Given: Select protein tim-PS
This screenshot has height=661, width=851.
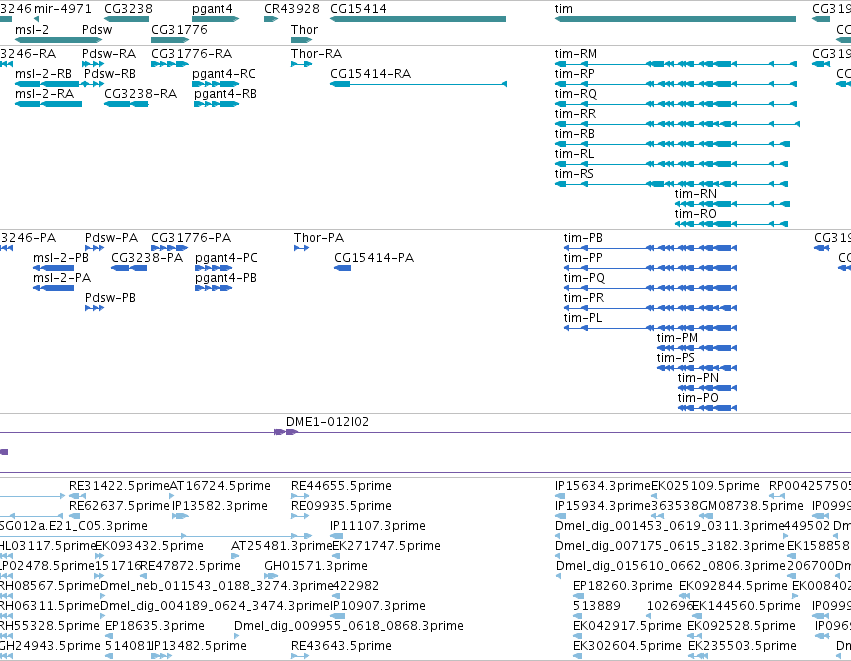Looking at the screenshot, I should [697, 368].
